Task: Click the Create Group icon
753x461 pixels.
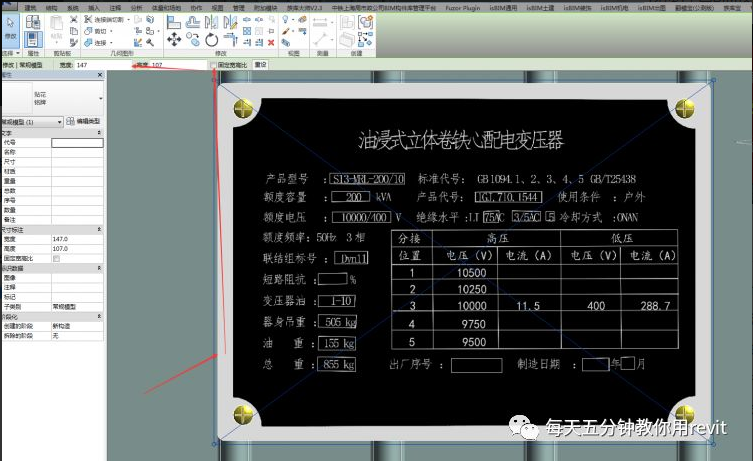Action: 365,22
